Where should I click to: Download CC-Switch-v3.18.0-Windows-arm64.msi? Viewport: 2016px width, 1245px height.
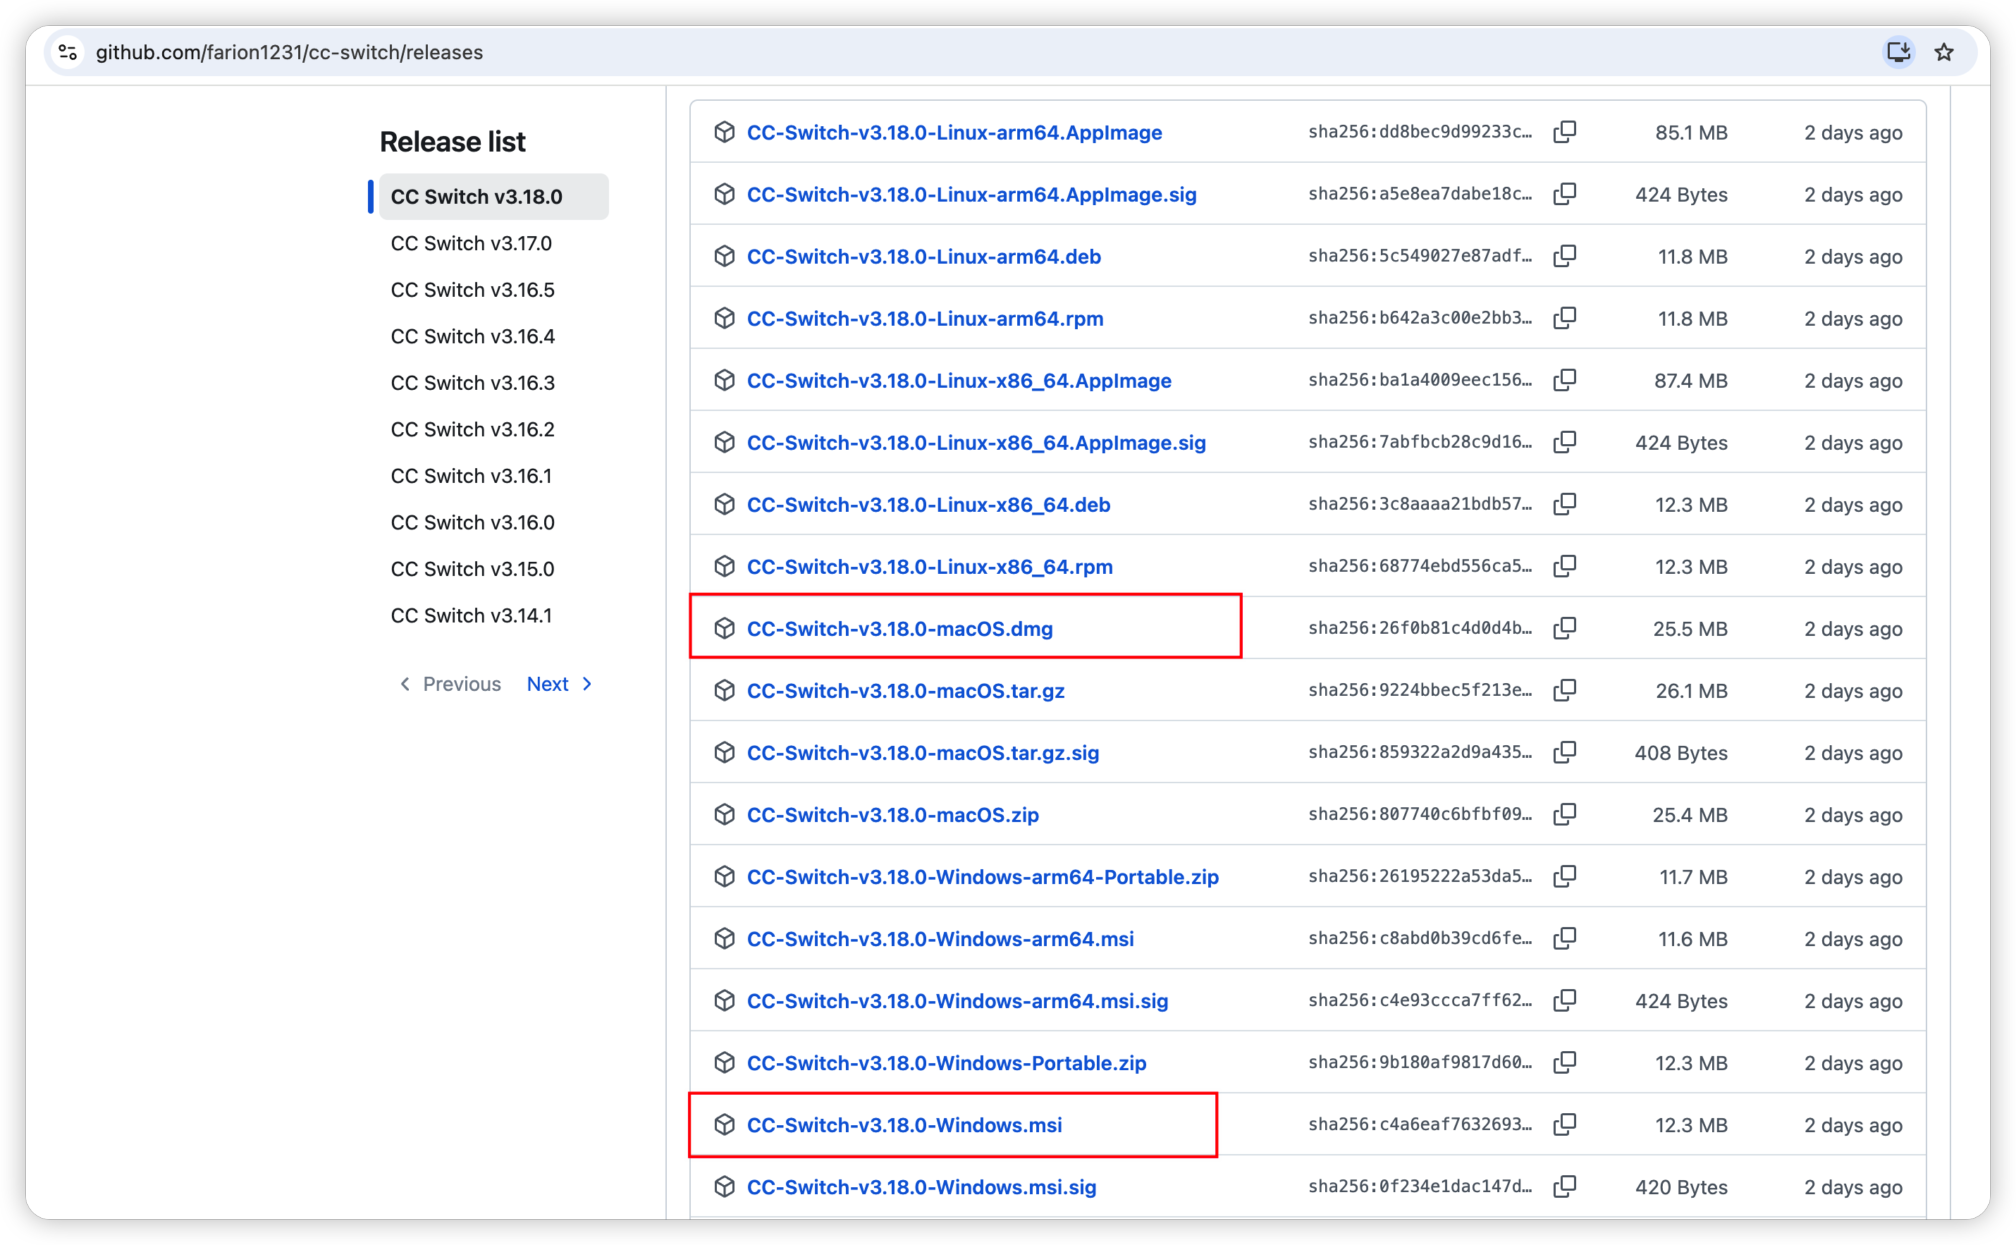[940, 939]
